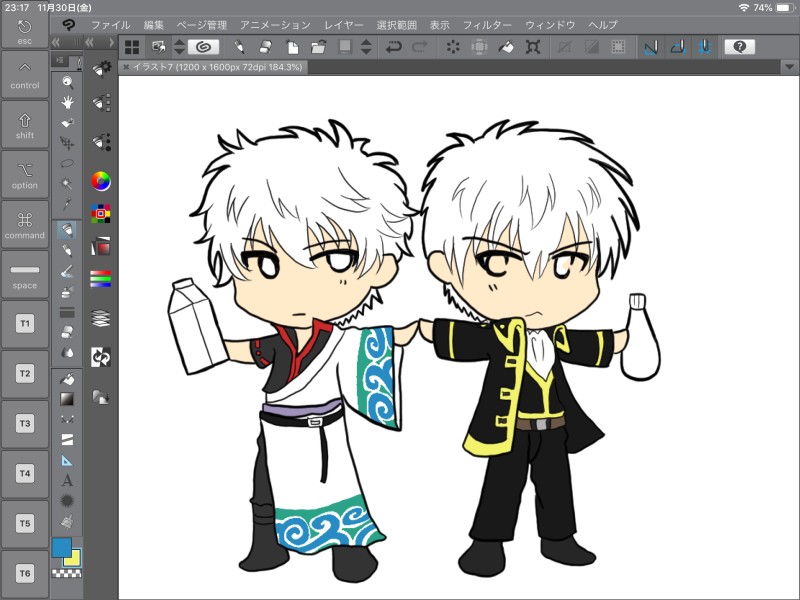Pick the Lasso selection tool

(x=67, y=164)
